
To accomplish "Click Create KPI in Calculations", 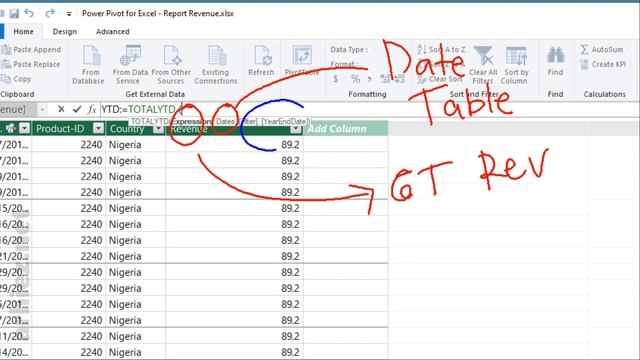I will pos(603,64).
